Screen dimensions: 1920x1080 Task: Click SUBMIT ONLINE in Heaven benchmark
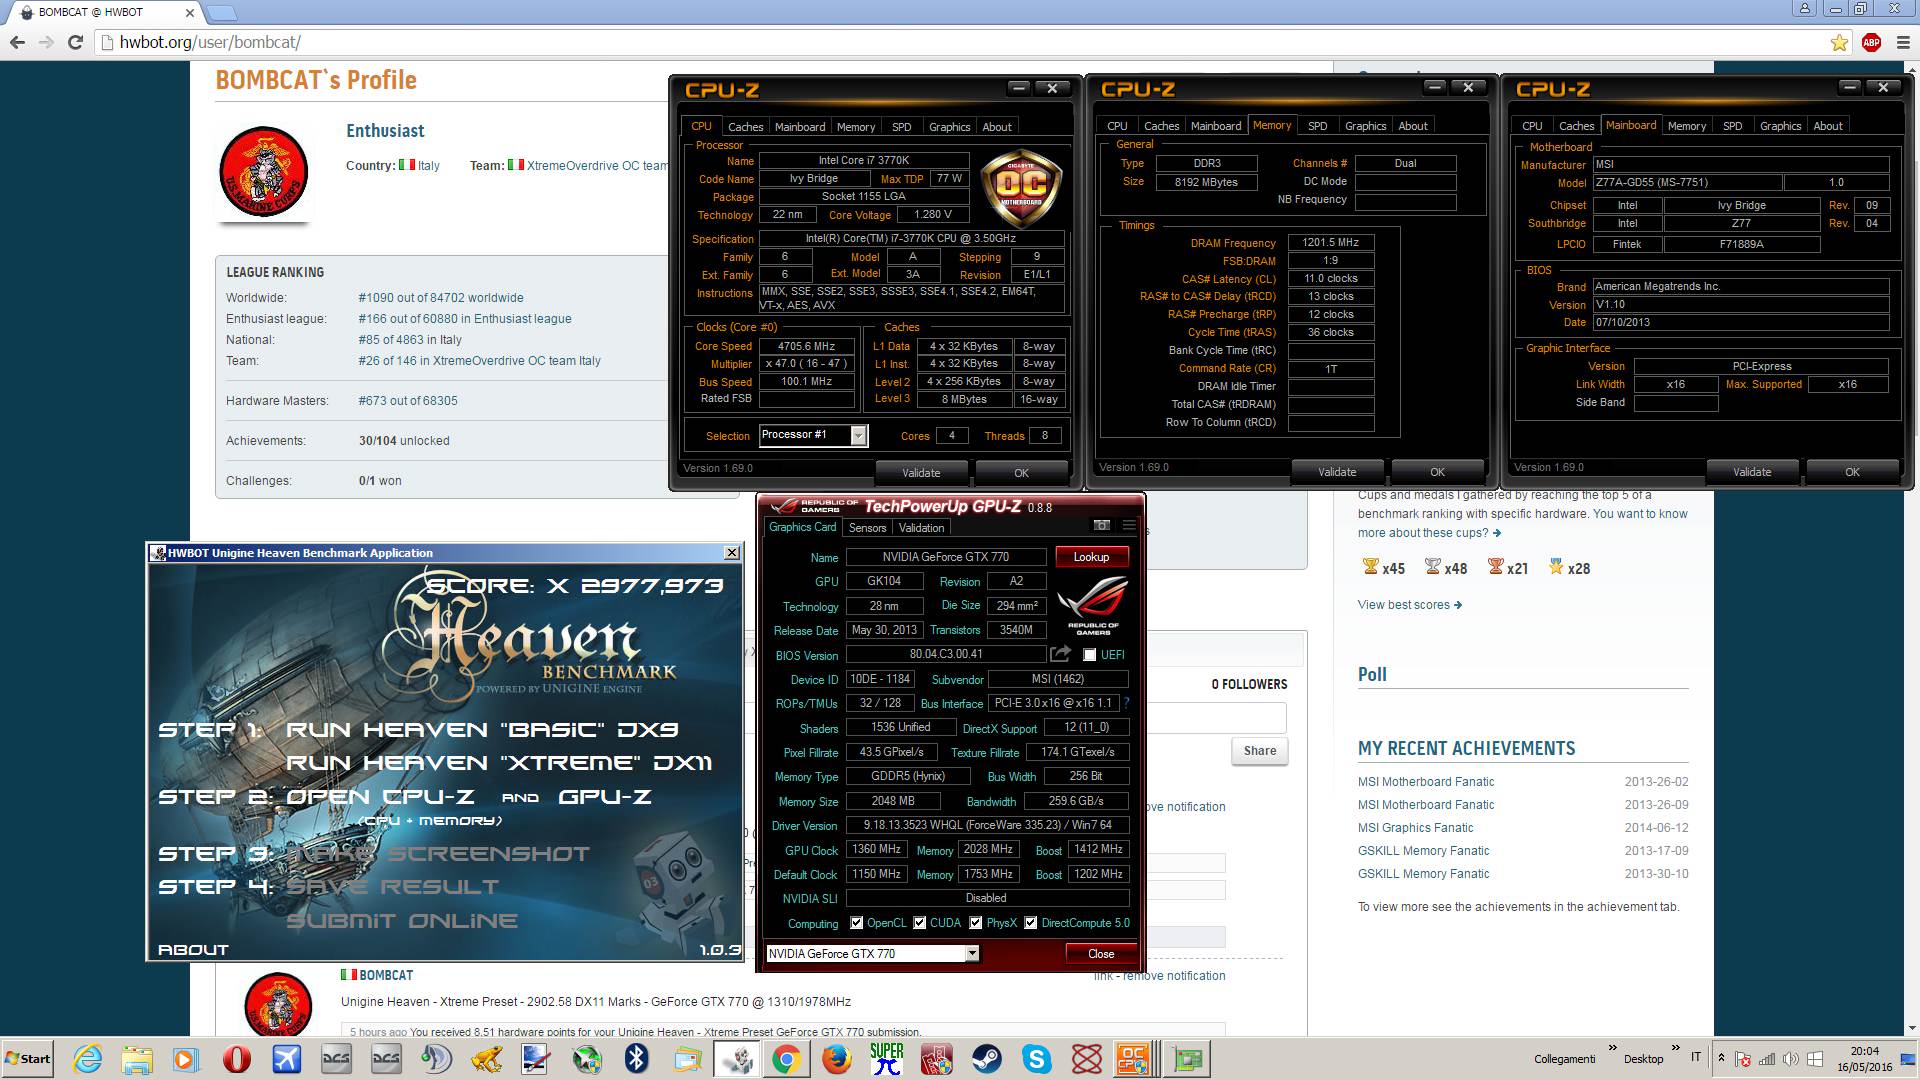point(402,921)
